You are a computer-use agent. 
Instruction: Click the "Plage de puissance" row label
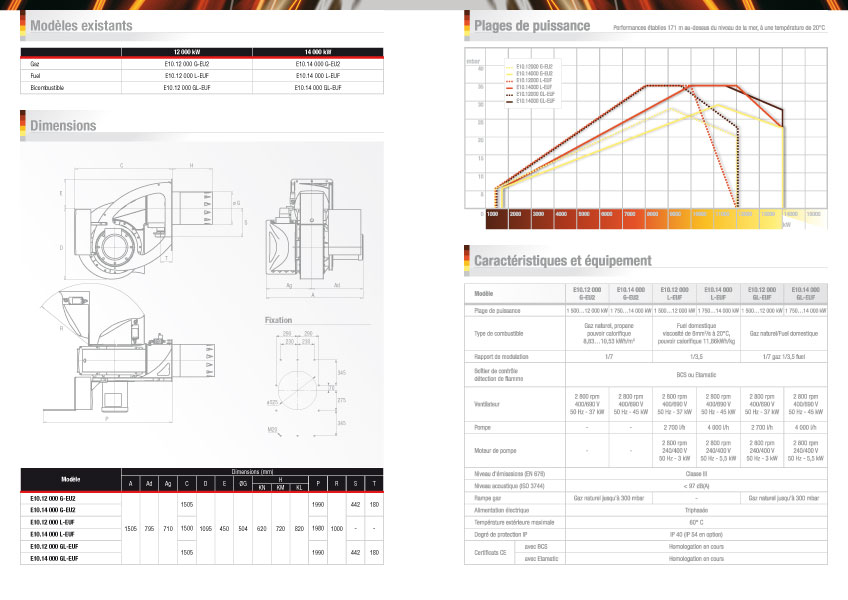(497, 311)
